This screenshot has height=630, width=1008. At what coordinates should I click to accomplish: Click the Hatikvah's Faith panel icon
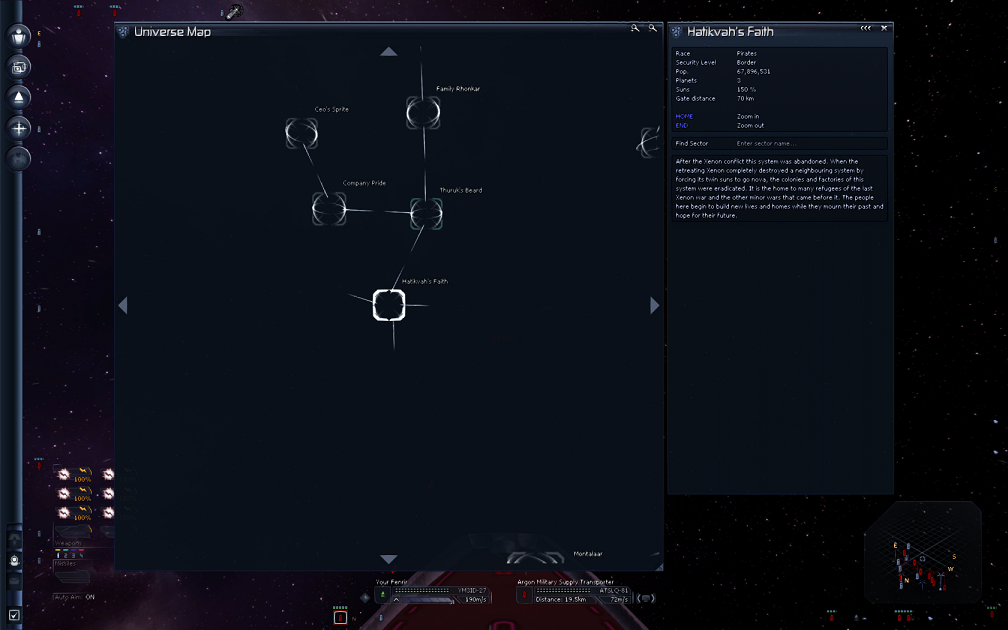pyautogui.click(x=676, y=32)
